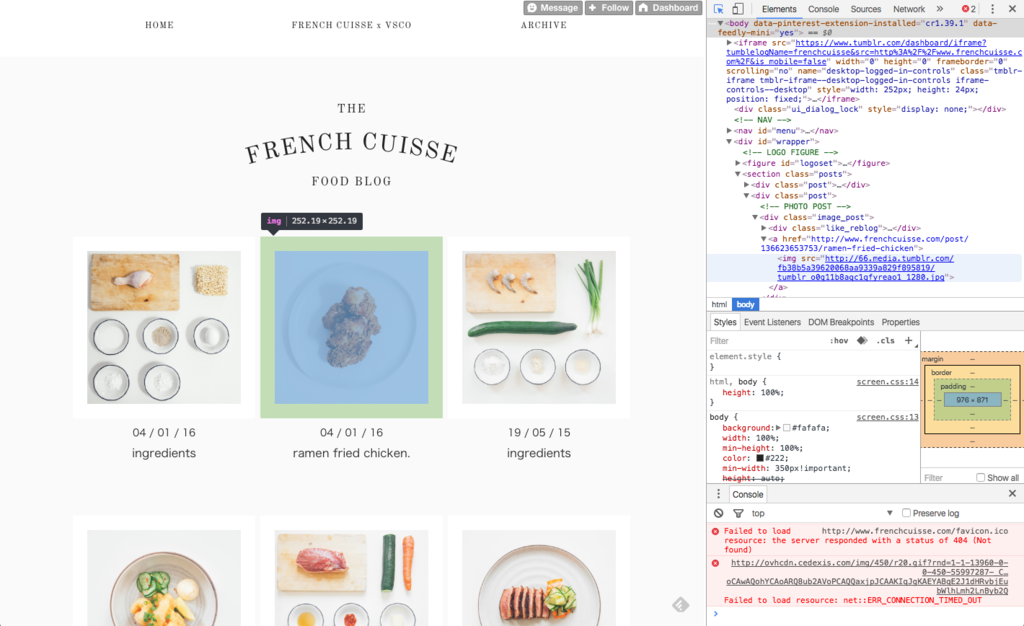Viewport: 1024px width, 626px height.
Task: Close the Console drawer
Action: [1012, 493]
